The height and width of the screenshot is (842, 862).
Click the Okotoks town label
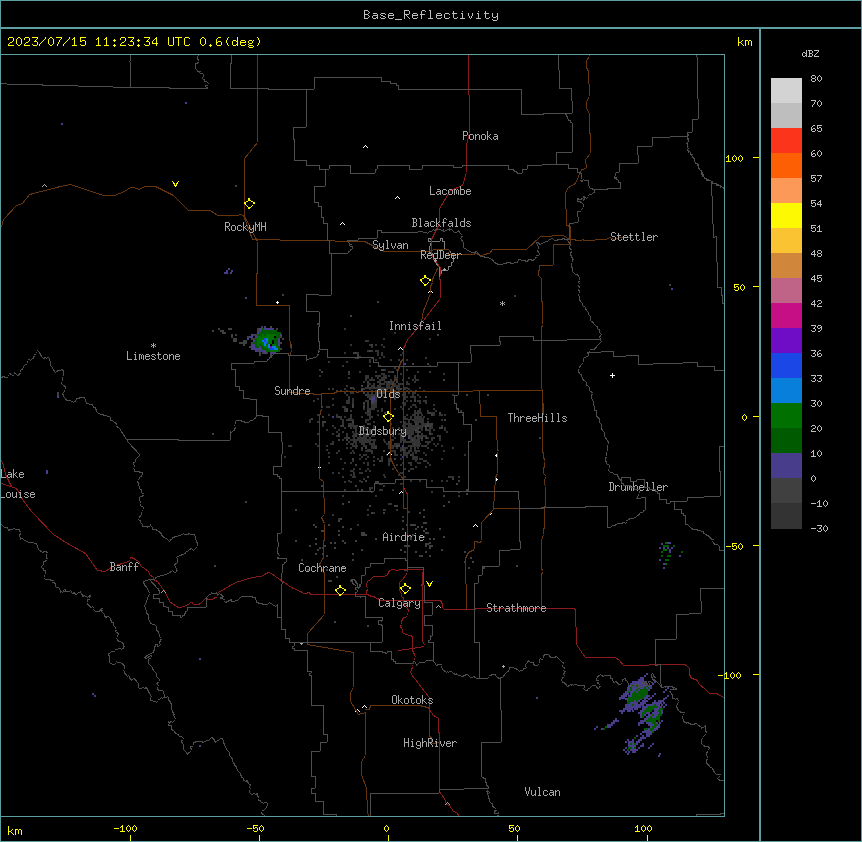412,700
